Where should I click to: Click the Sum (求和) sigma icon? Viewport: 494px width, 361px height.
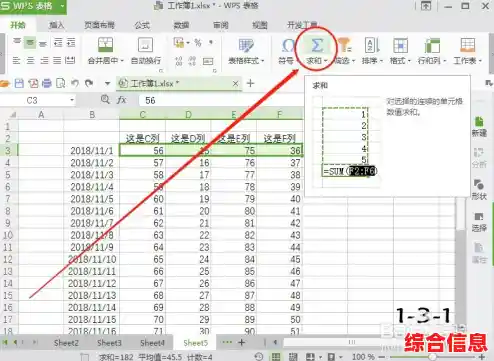click(316, 45)
